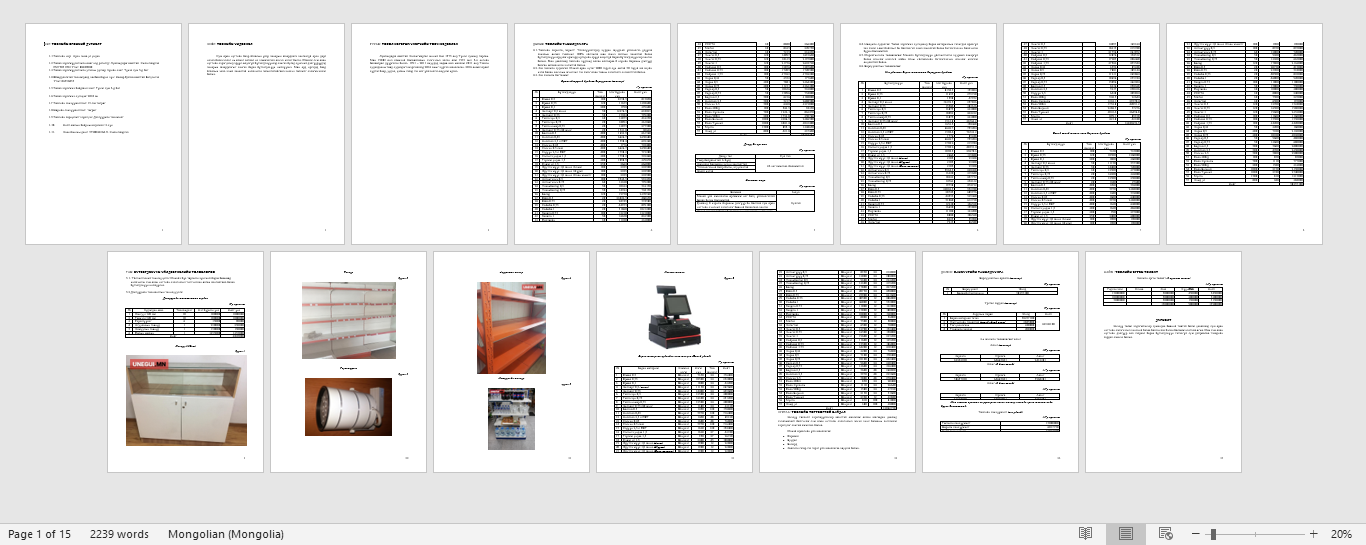Click the first page with contents list

[x=103, y=134]
